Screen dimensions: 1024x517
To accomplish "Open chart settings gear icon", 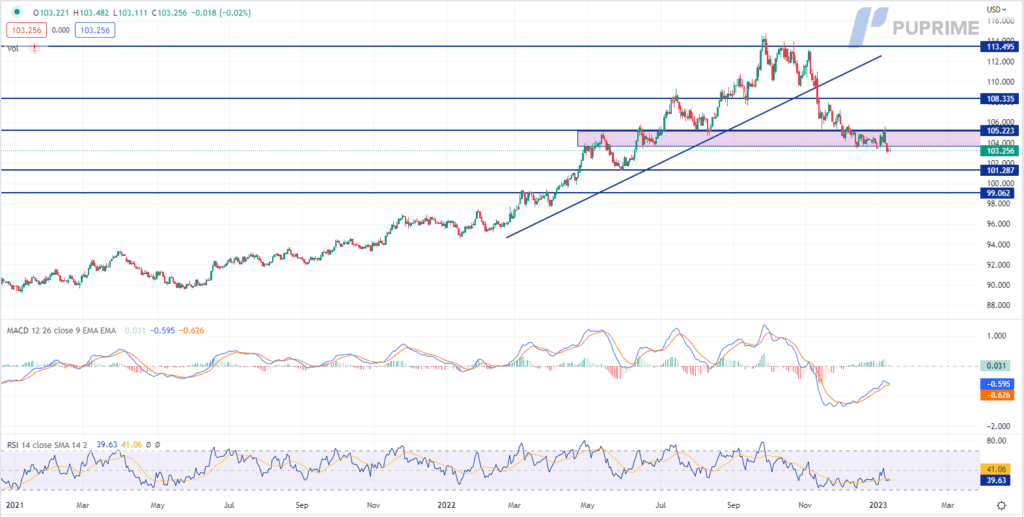I will (1001, 505).
